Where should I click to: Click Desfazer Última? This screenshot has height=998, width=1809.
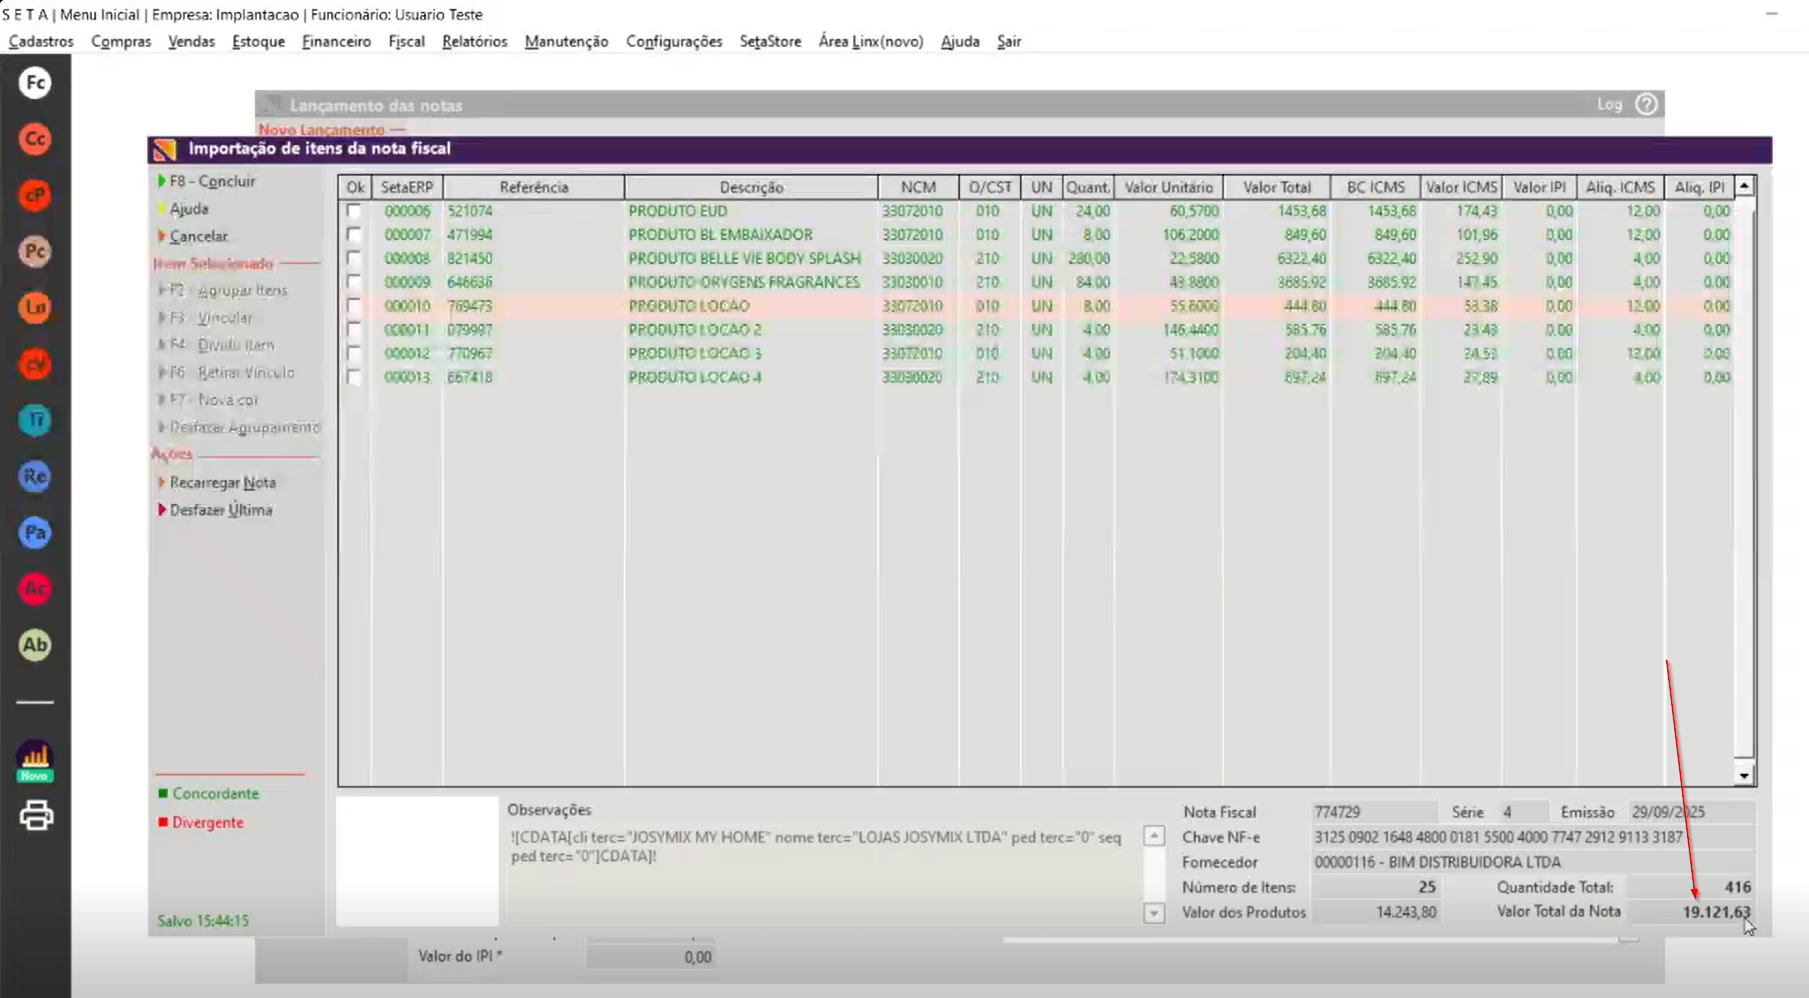click(214, 510)
